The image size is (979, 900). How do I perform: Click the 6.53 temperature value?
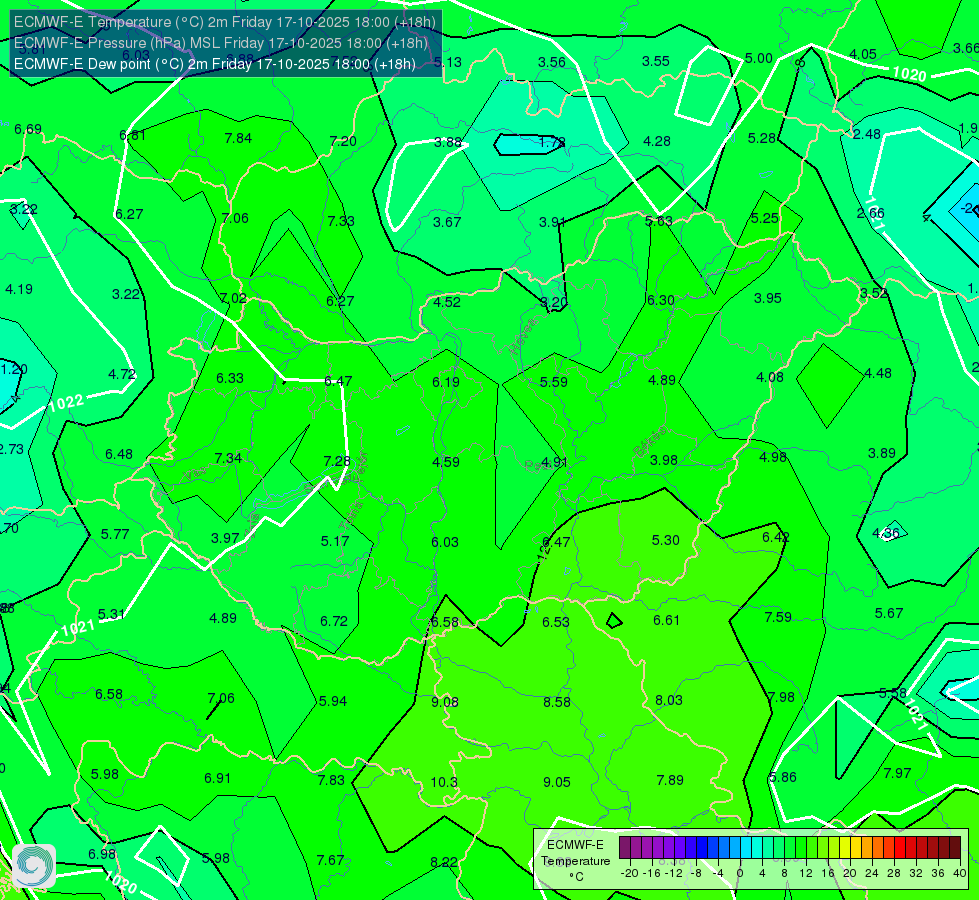coord(556,622)
